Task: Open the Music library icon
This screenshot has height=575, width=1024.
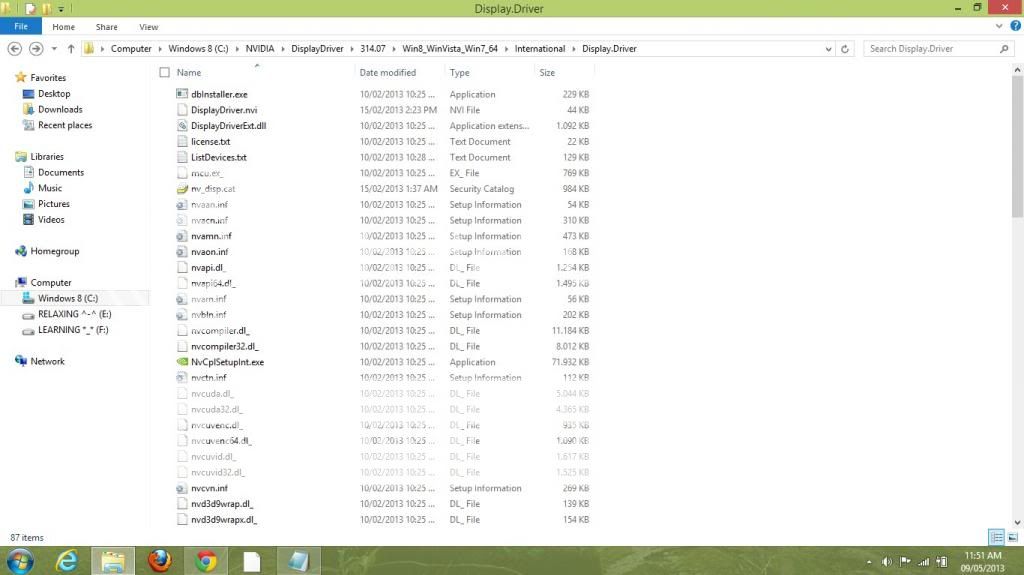Action: pos(28,188)
